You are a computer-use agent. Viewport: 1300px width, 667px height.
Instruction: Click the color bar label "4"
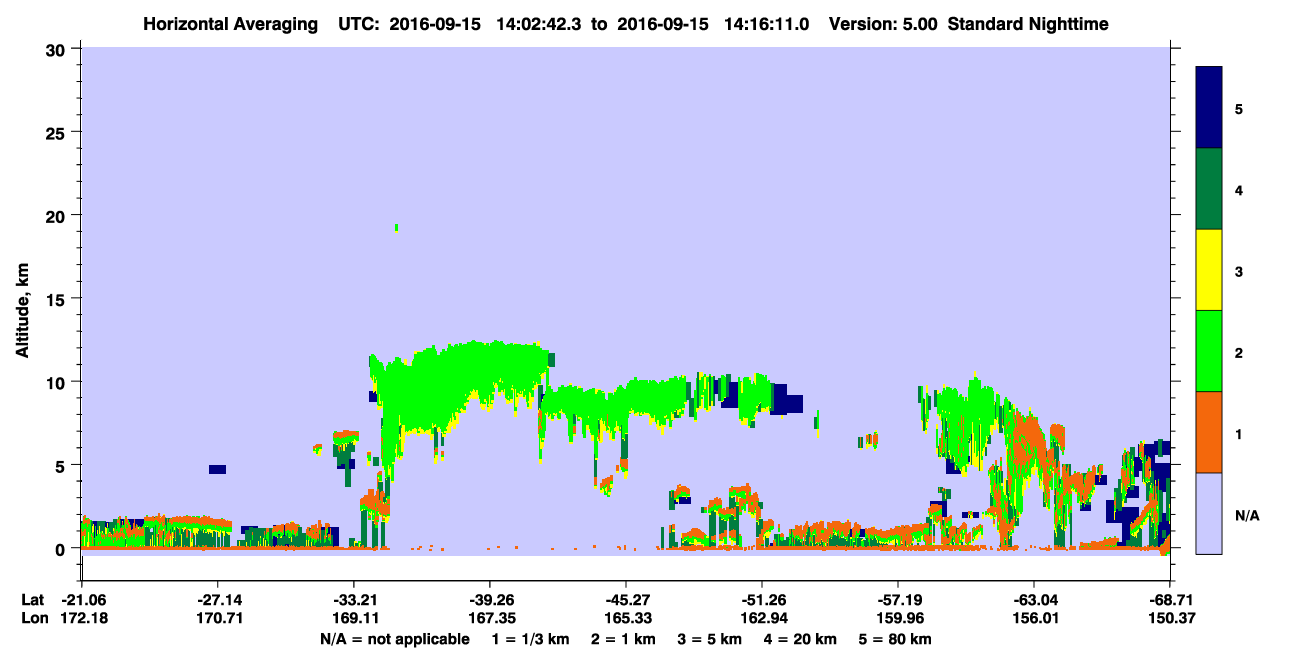click(1239, 189)
